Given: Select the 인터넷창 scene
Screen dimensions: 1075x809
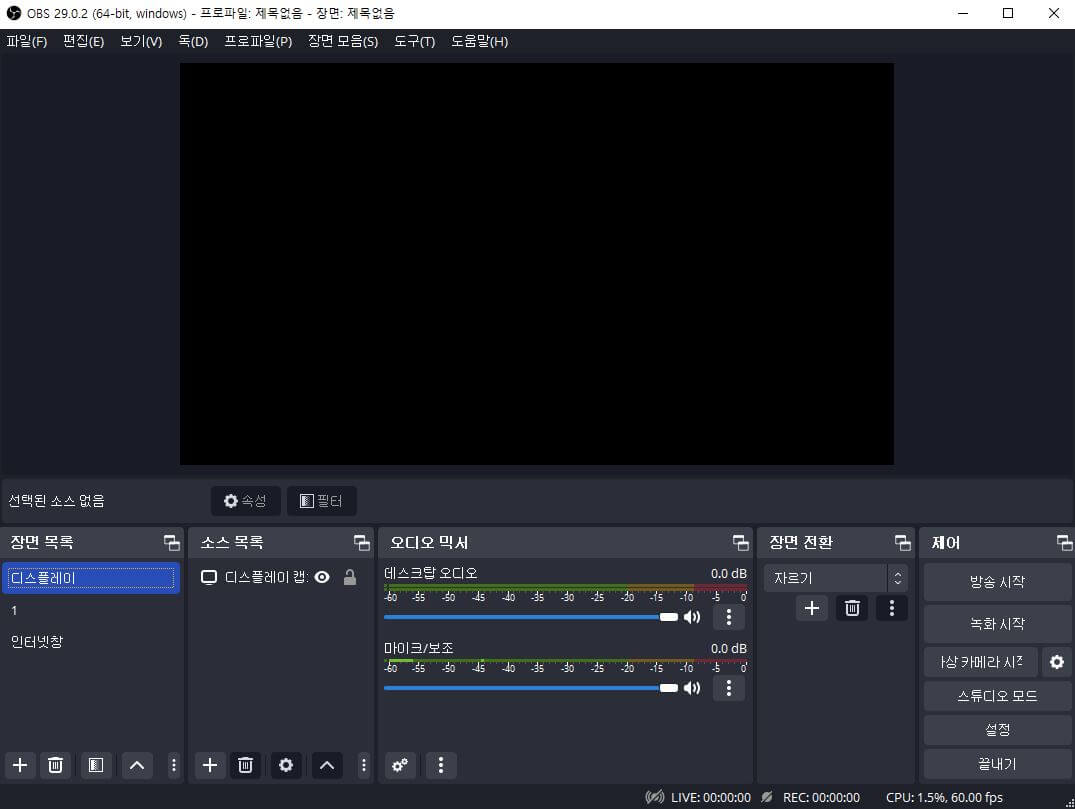Looking at the screenshot, I should [91, 642].
